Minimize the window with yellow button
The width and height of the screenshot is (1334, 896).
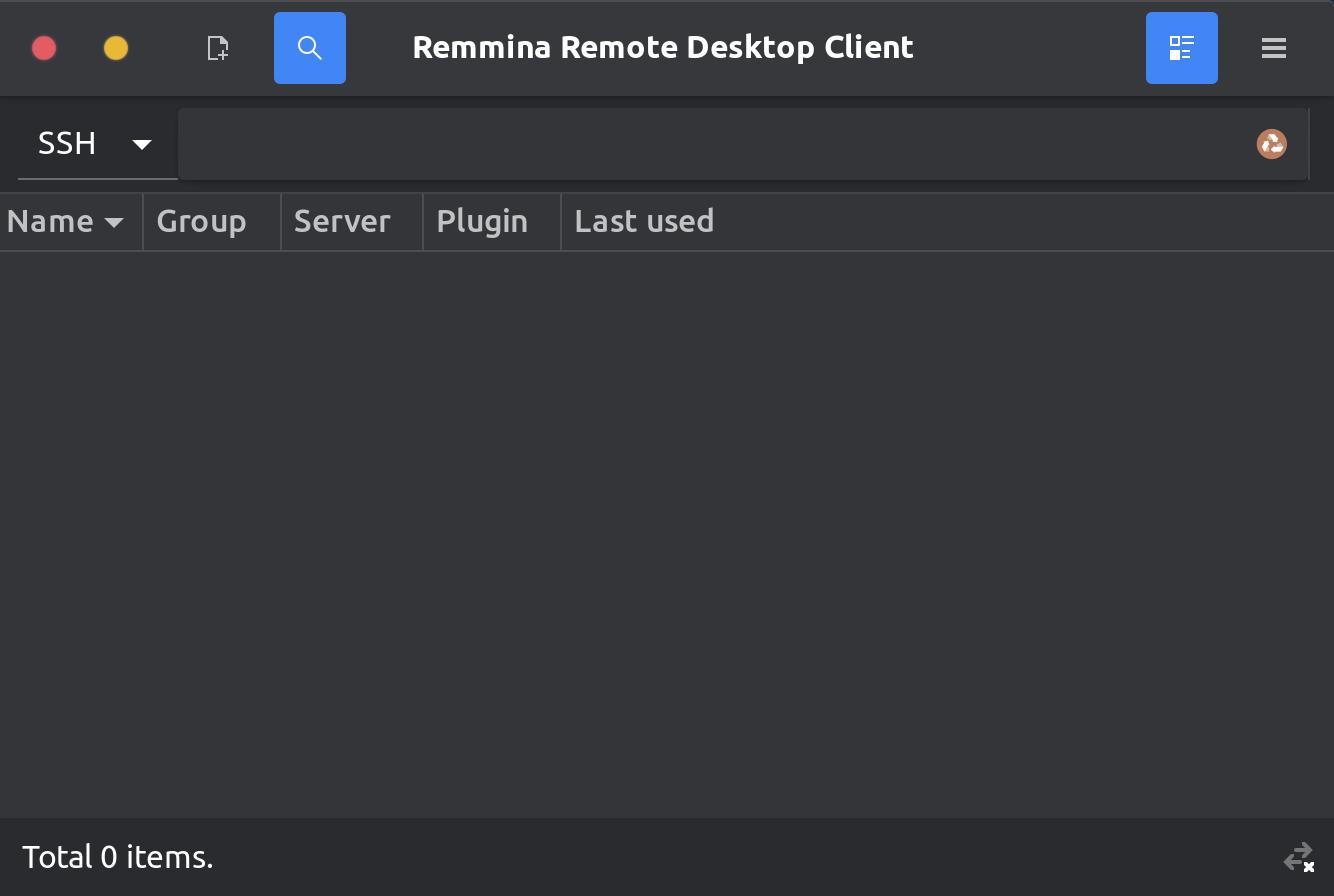(116, 48)
